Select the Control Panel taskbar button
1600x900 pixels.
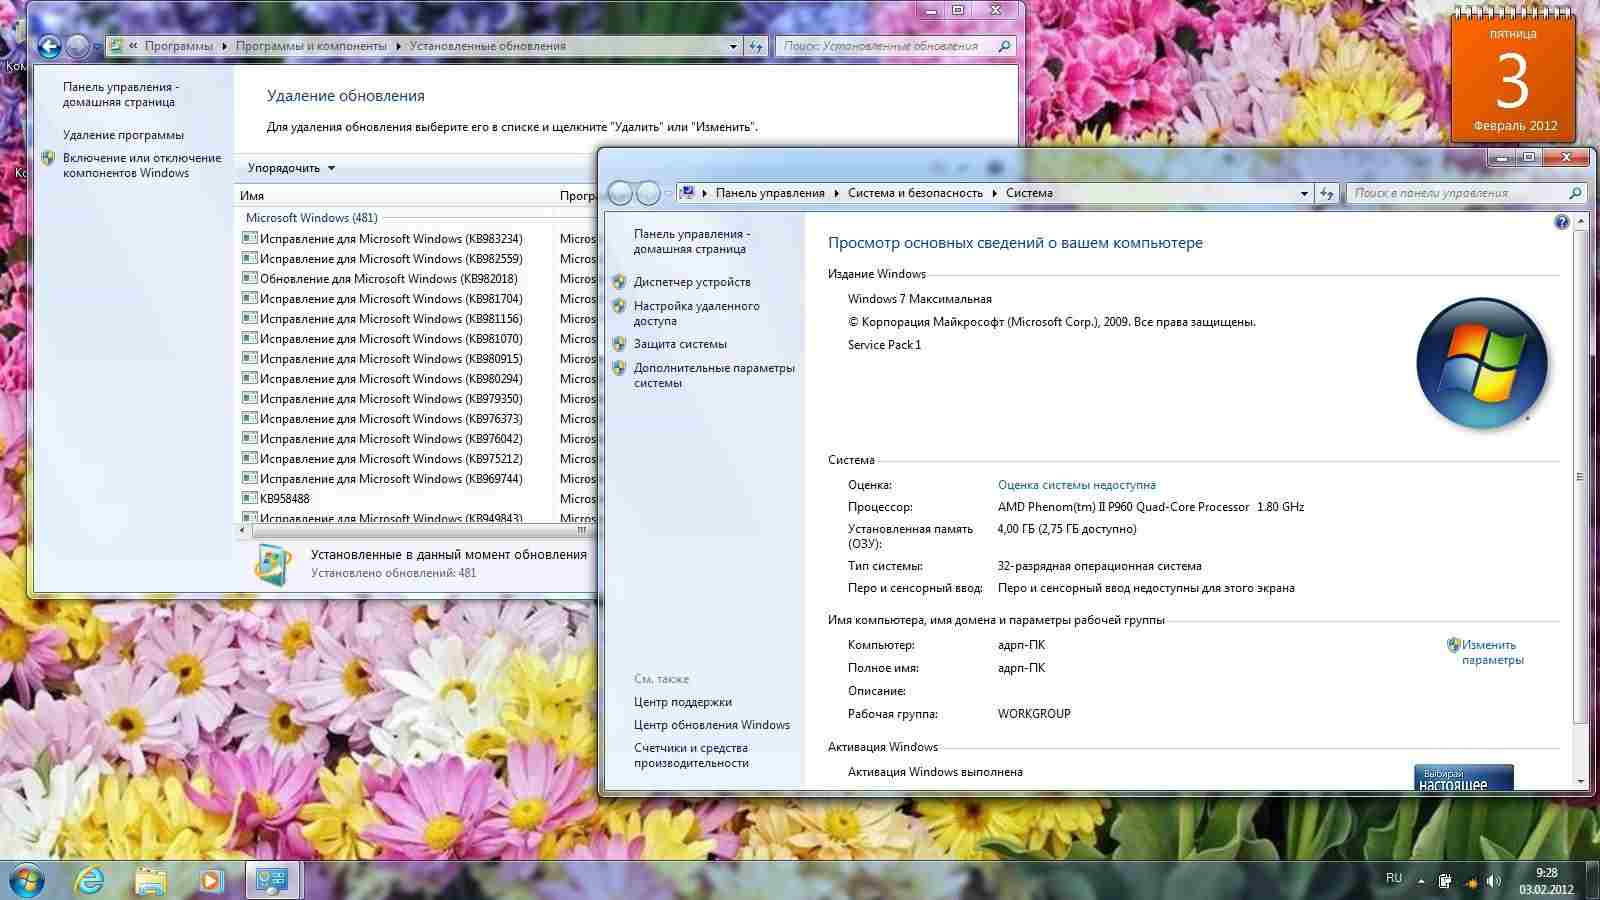pyautogui.click(x=272, y=880)
